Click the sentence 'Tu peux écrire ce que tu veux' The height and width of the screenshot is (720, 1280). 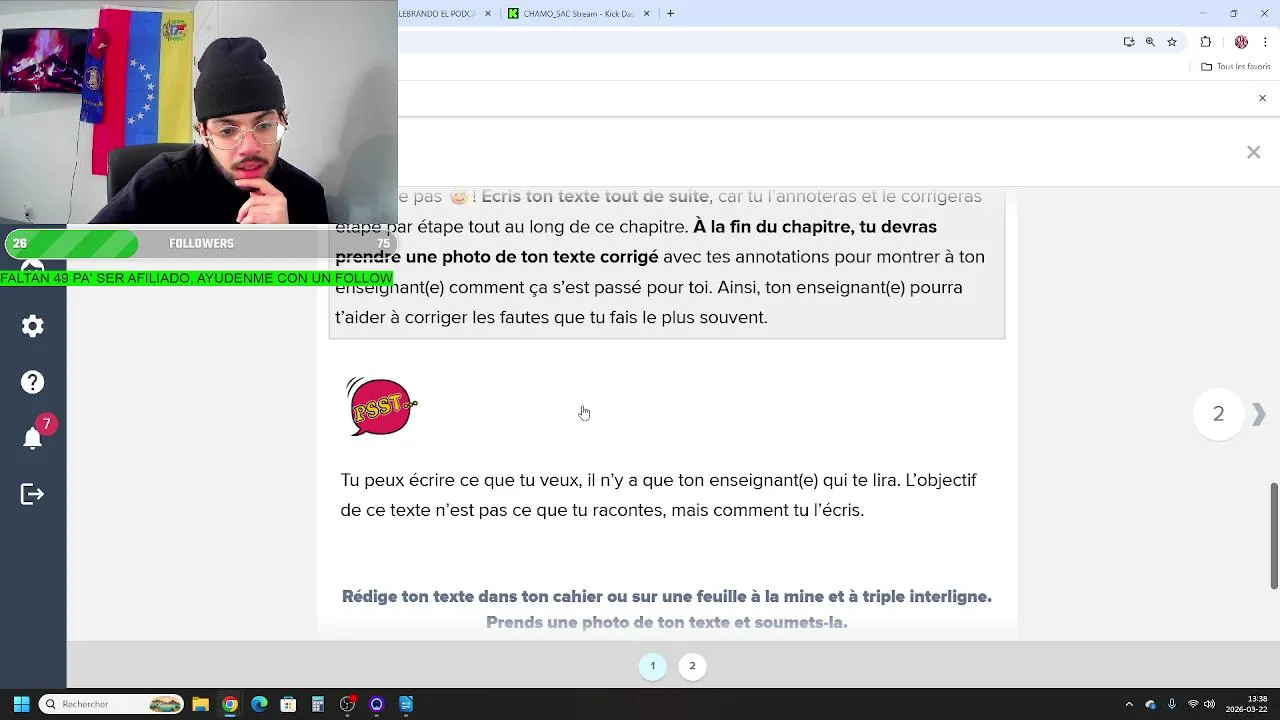[x=459, y=481]
